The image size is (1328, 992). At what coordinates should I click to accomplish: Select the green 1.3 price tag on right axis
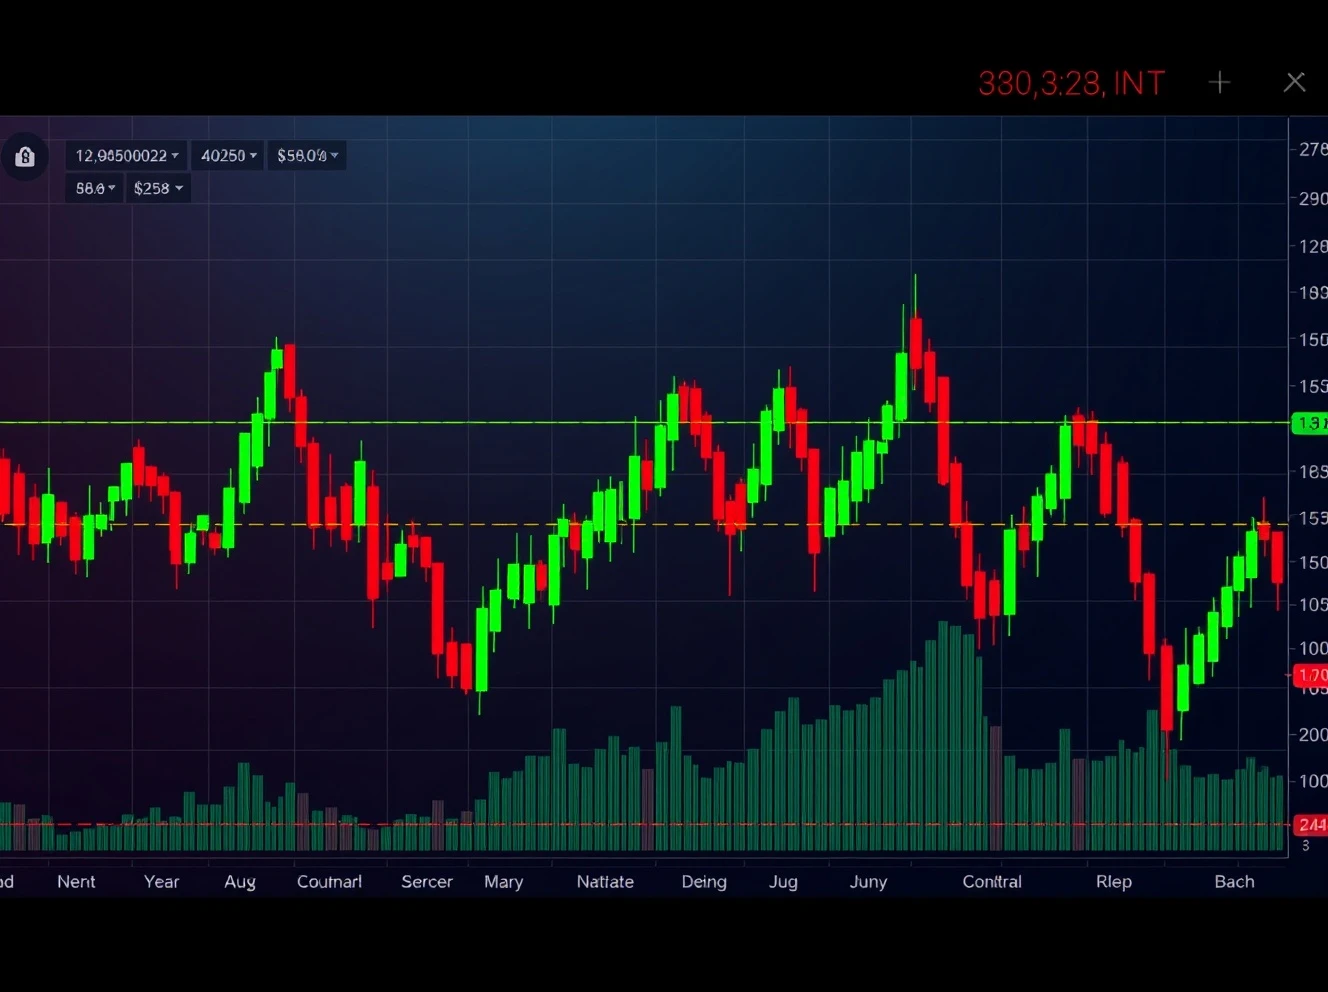1310,424
